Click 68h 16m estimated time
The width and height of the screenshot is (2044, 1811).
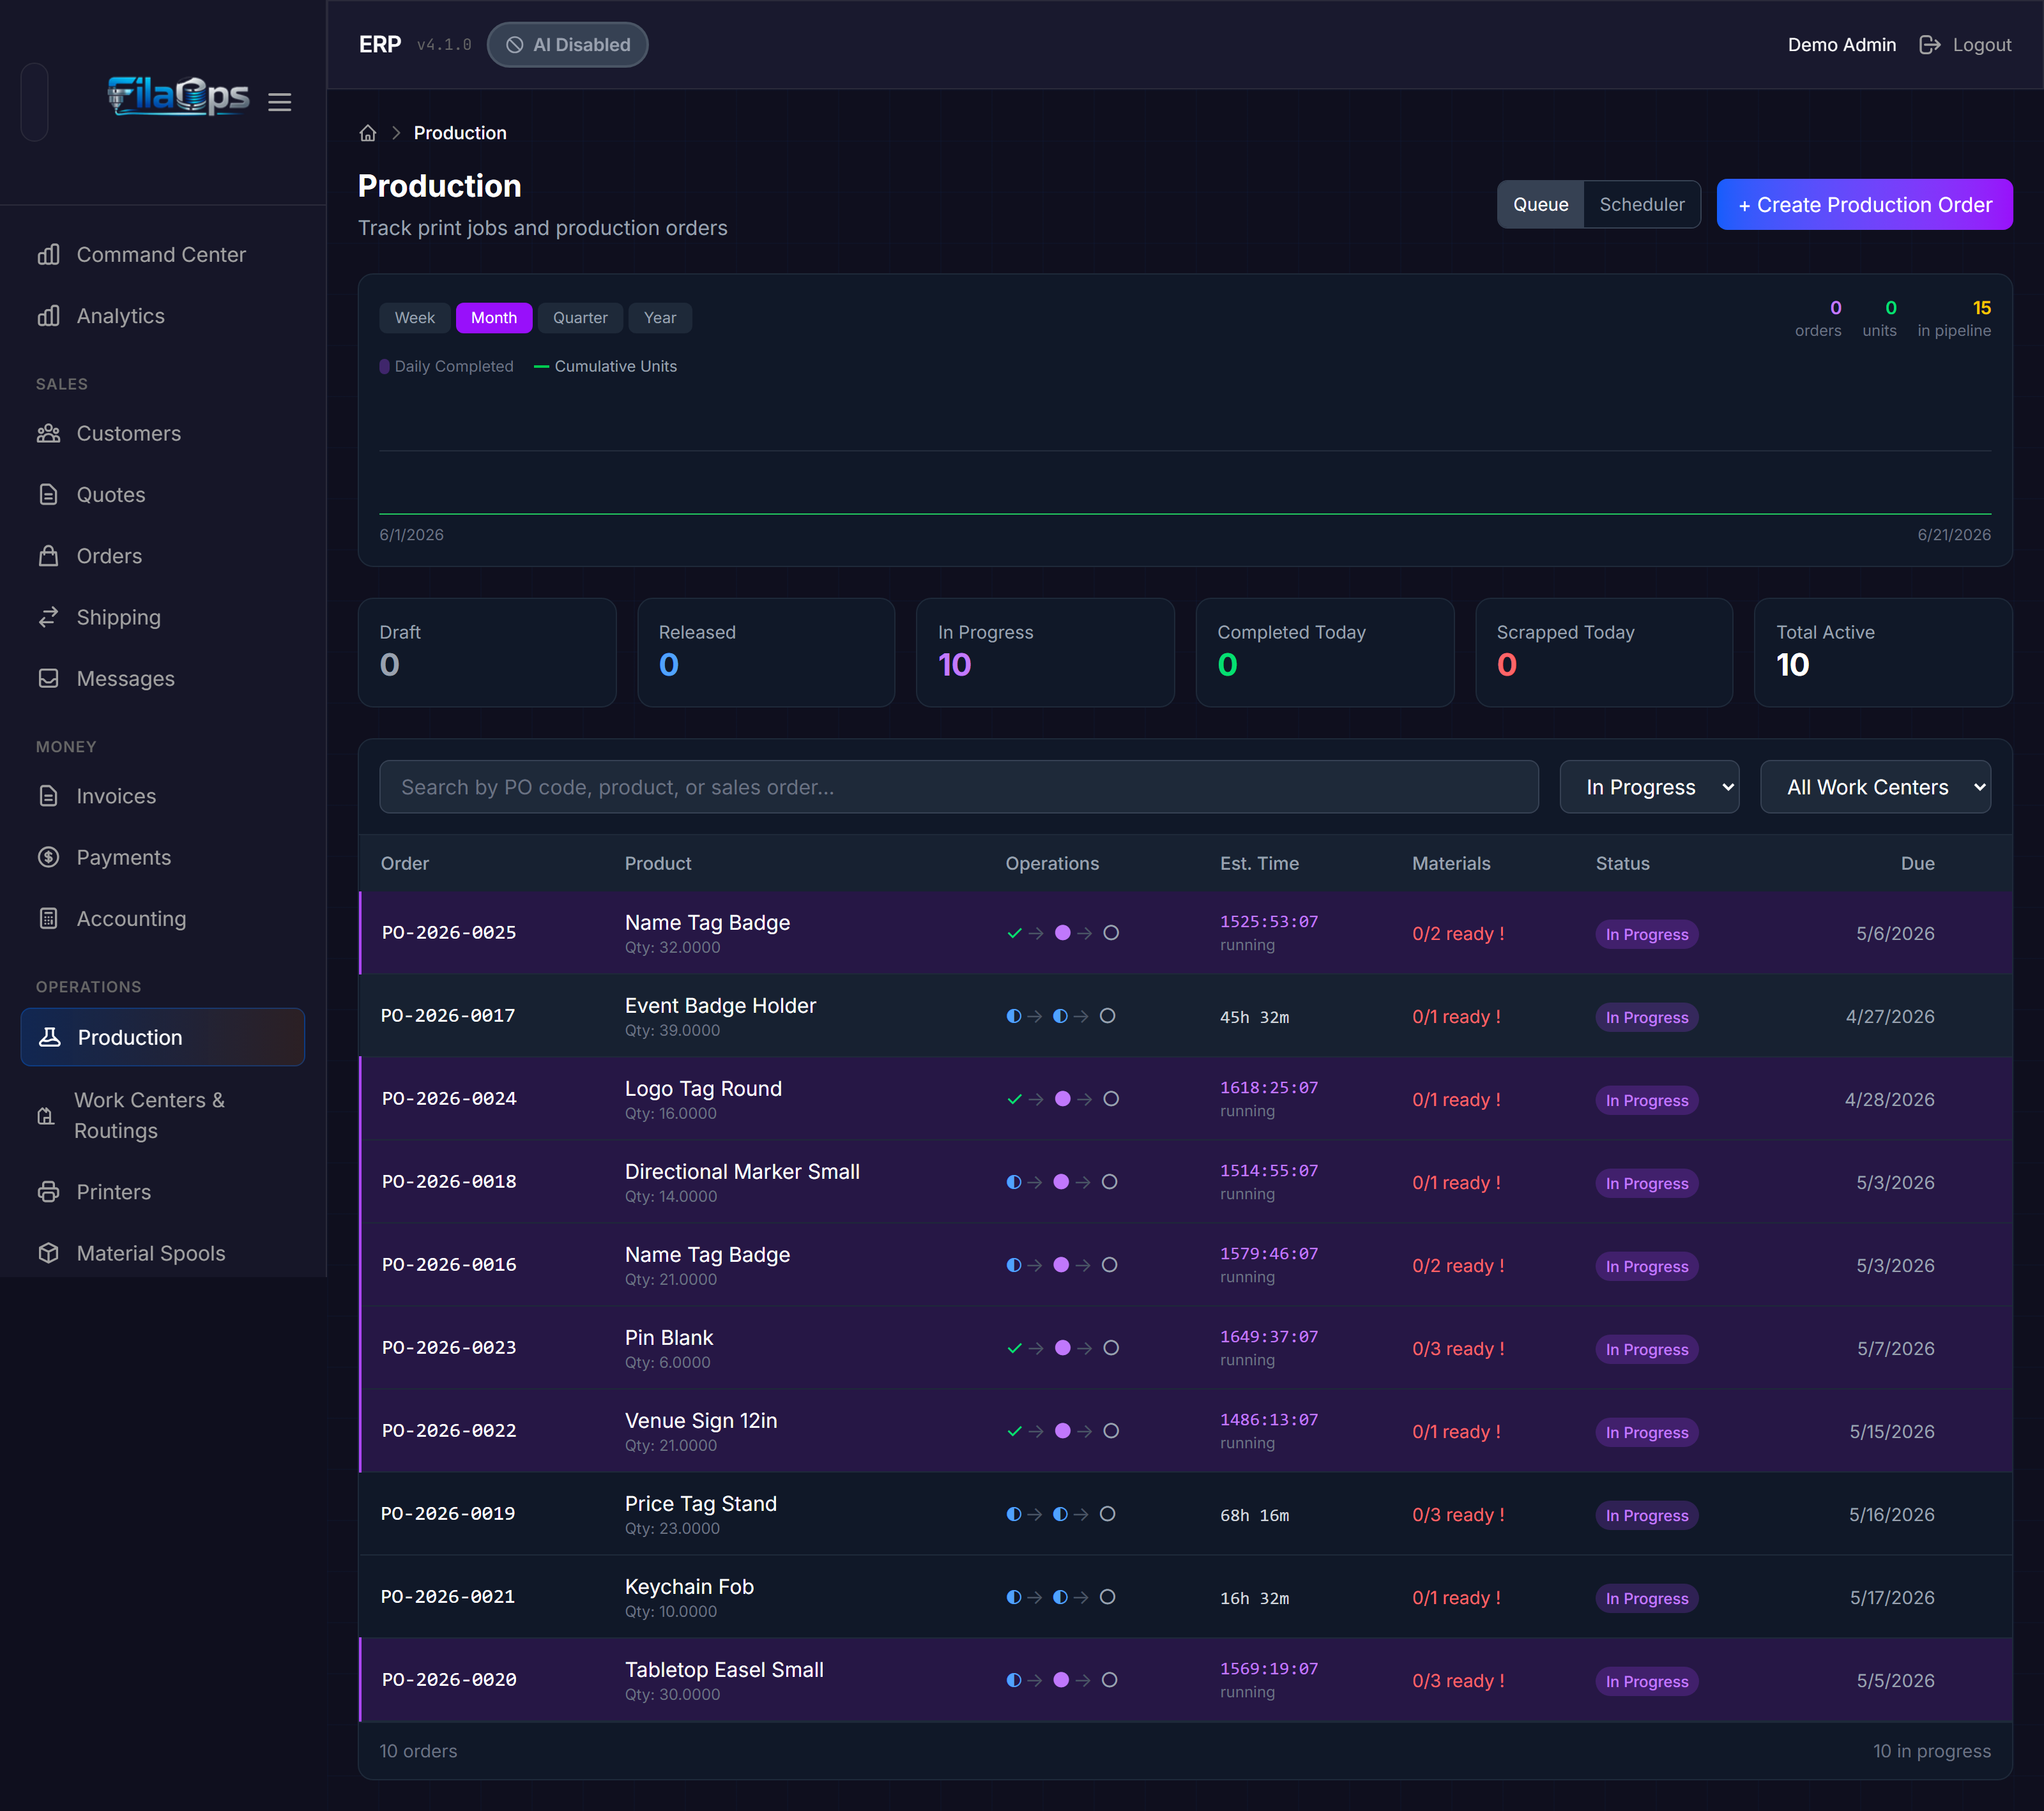tap(1254, 1515)
